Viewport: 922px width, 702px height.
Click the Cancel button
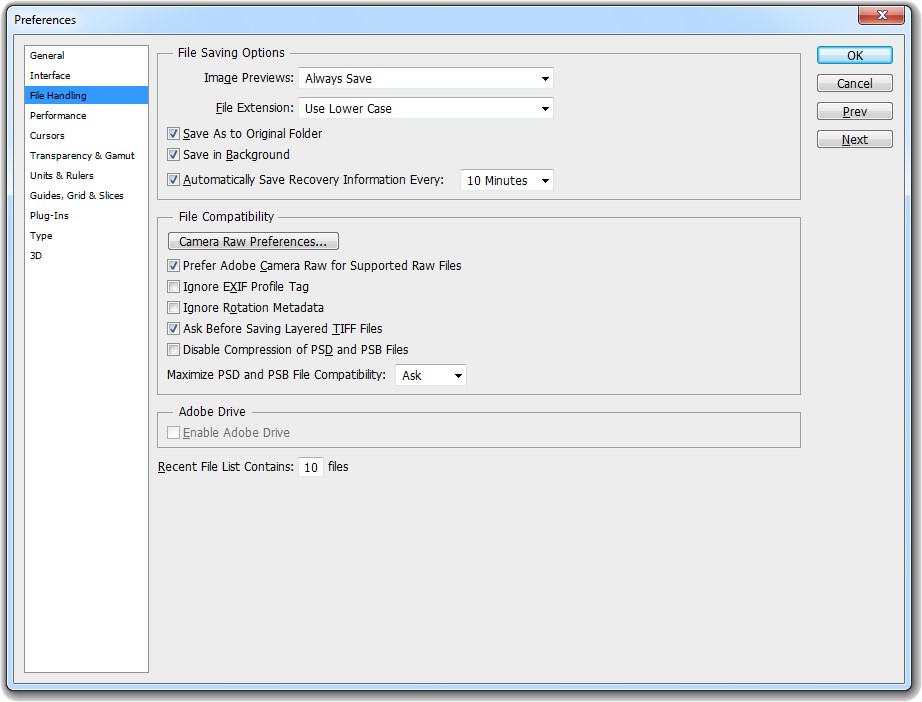855,84
